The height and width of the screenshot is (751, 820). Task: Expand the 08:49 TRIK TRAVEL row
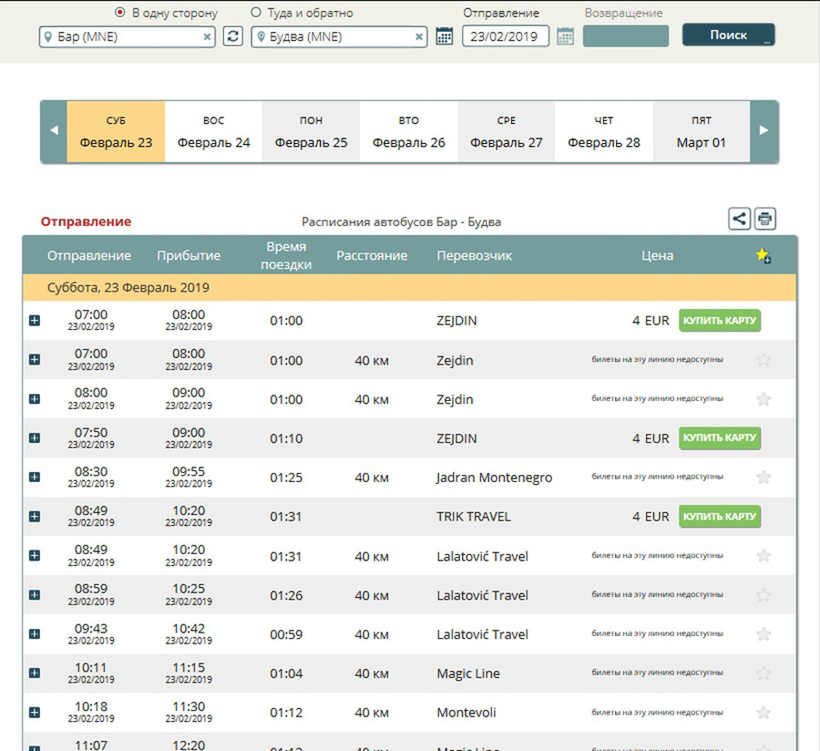pyautogui.click(x=35, y=517)
